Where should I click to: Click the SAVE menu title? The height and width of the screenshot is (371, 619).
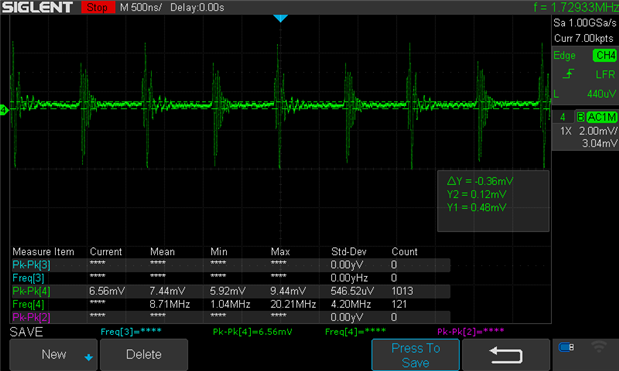[x=26, y=332]
